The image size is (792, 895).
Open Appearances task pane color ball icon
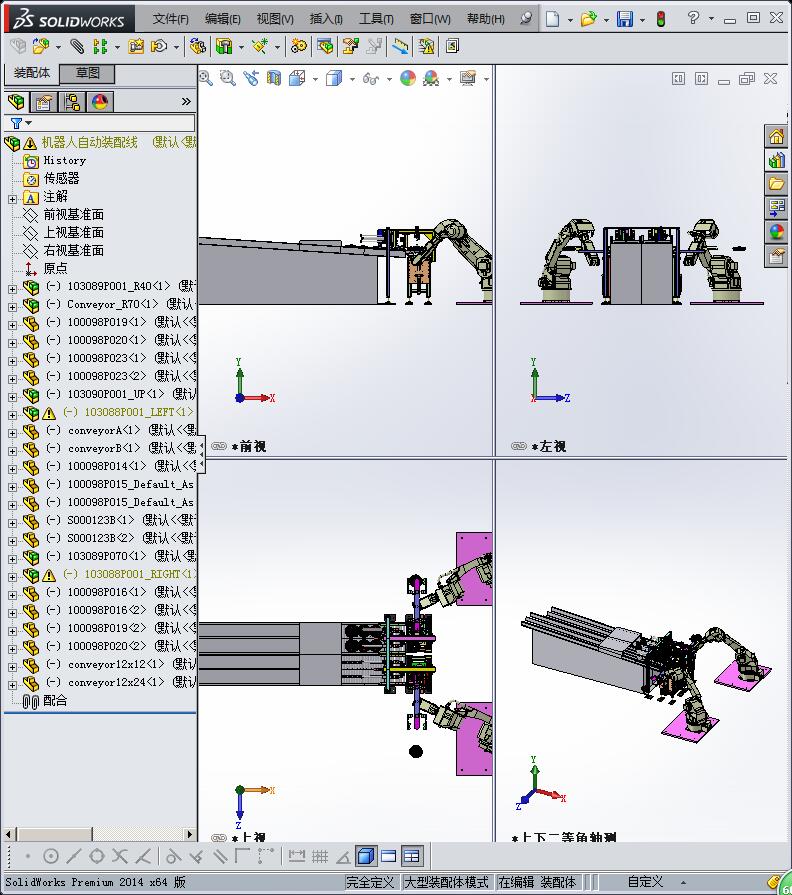776,232
